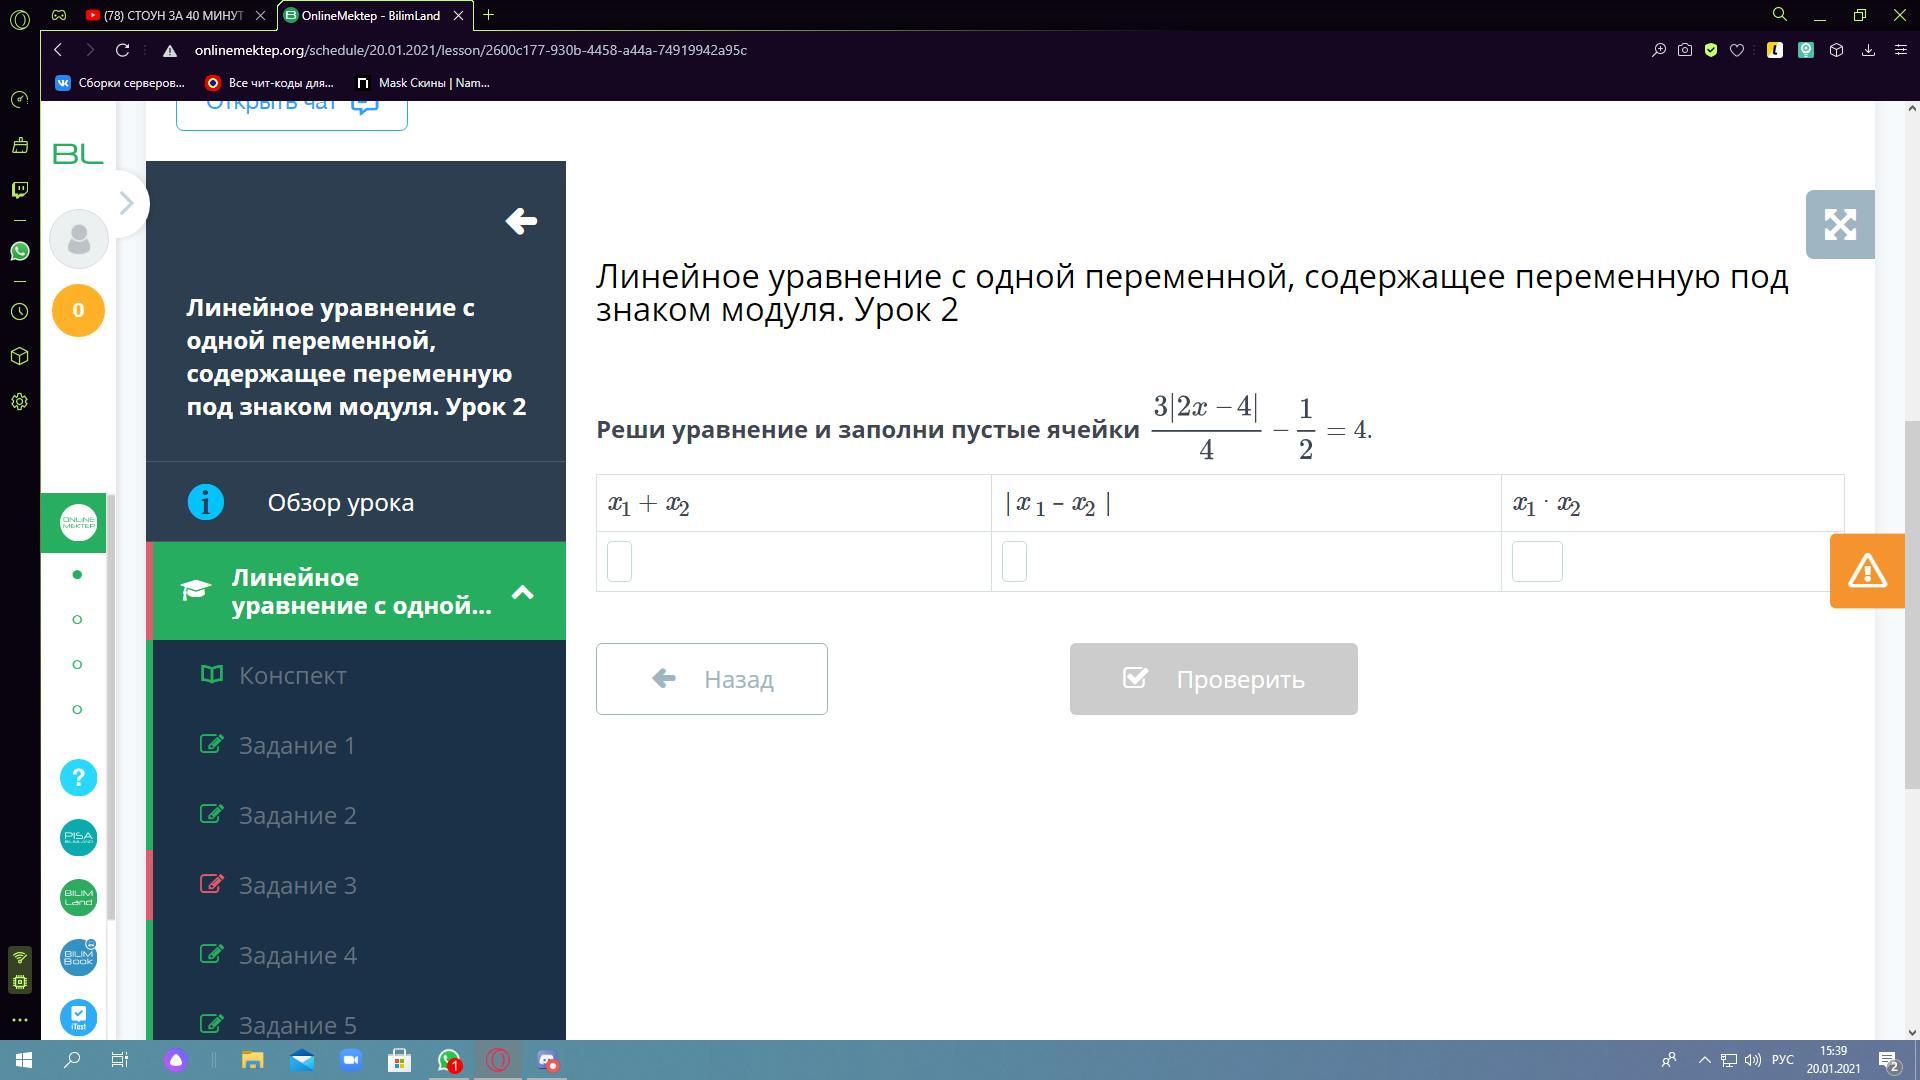
Task: Click the x1 + x2 answer field
Action: (x=619, y=561)
